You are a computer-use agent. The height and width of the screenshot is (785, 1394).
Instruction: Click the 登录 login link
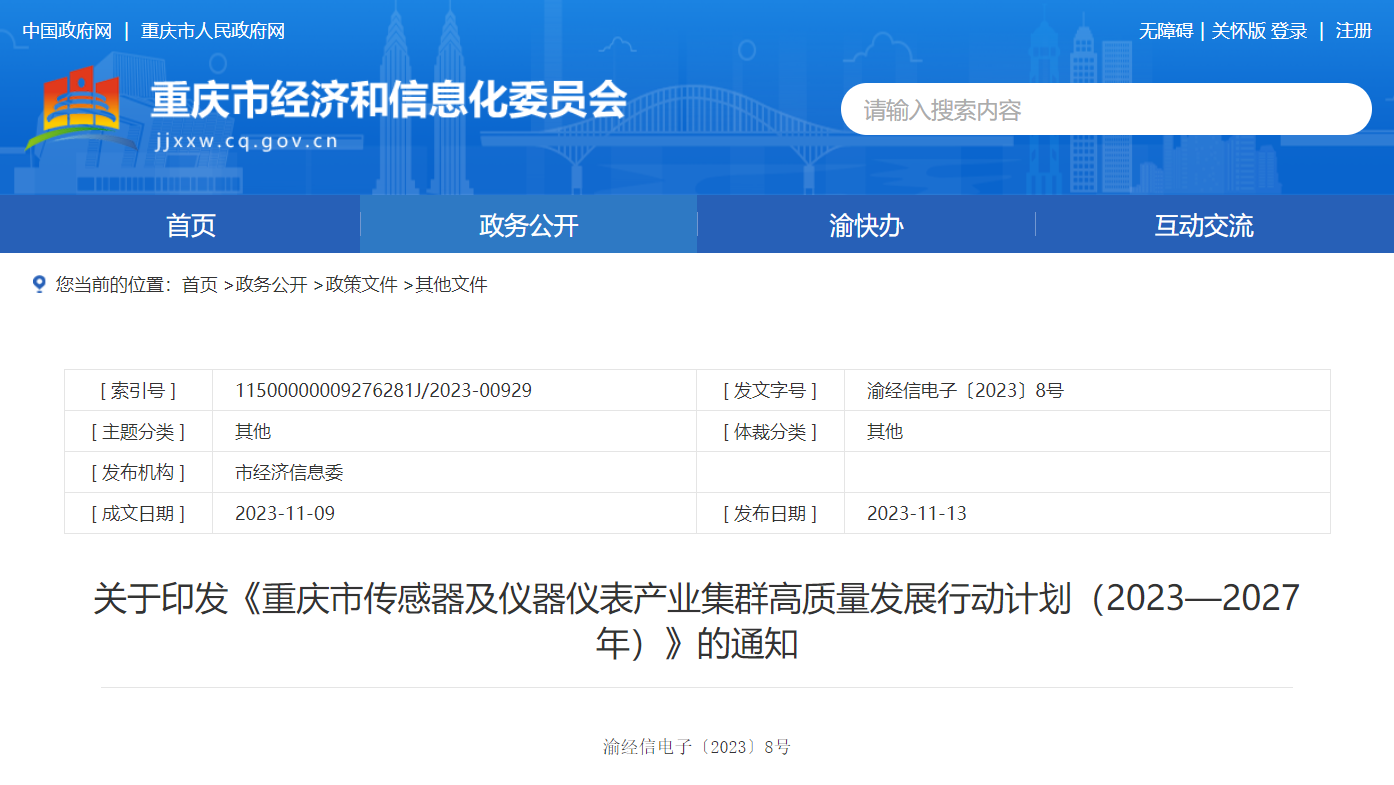point(1289,31)
